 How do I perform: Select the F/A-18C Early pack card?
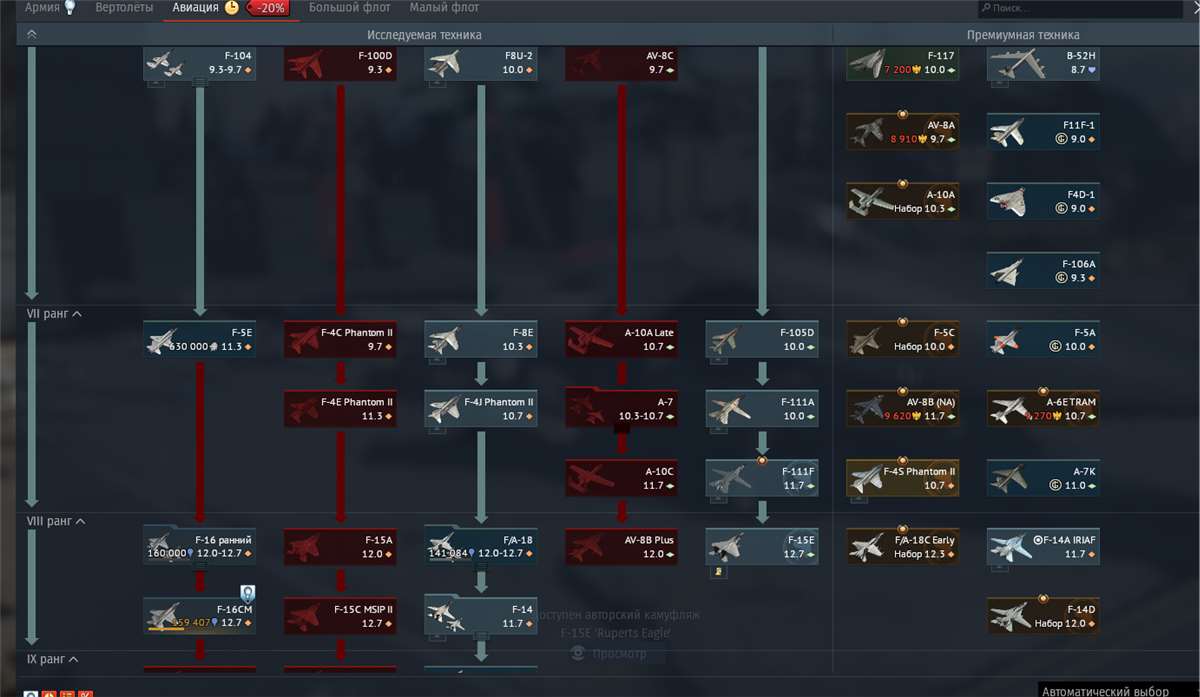click(x=903, y=546)
